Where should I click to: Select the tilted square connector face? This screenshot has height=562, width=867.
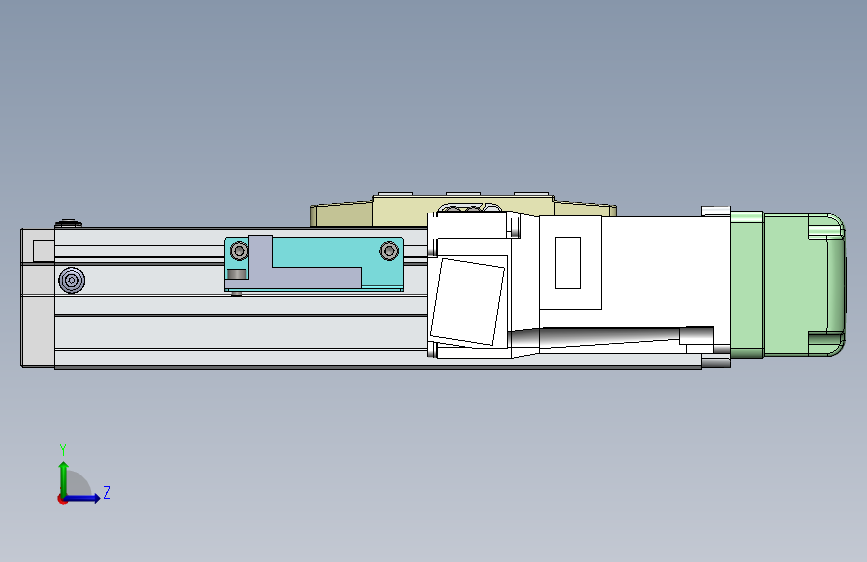pyautogui.click(x=468, y=301)
